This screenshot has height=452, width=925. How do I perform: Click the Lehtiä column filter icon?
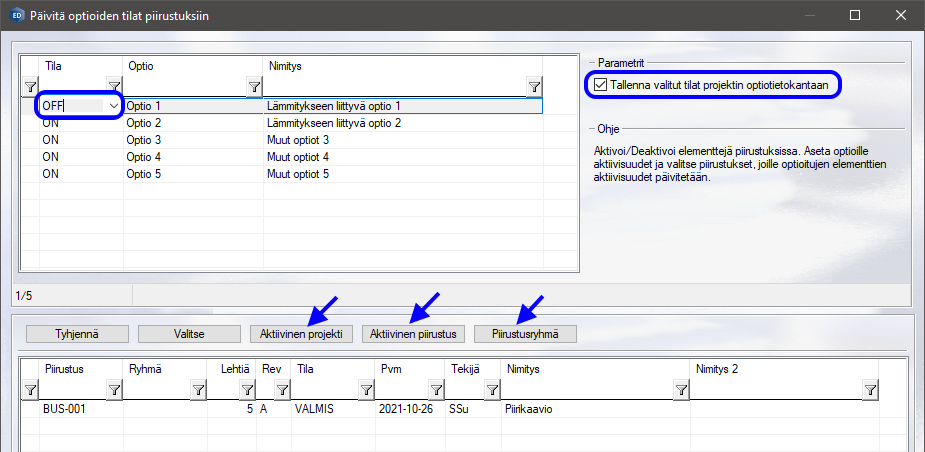(x=252, y=390)
